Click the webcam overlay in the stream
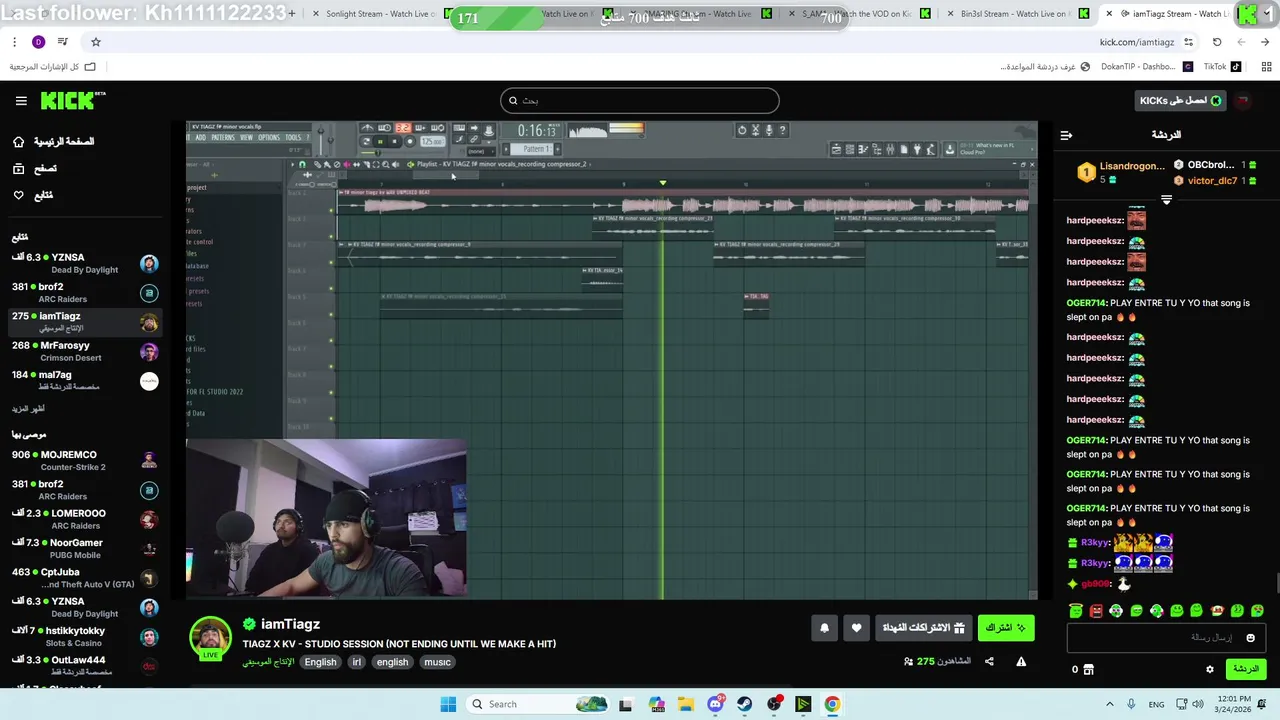 326,518
